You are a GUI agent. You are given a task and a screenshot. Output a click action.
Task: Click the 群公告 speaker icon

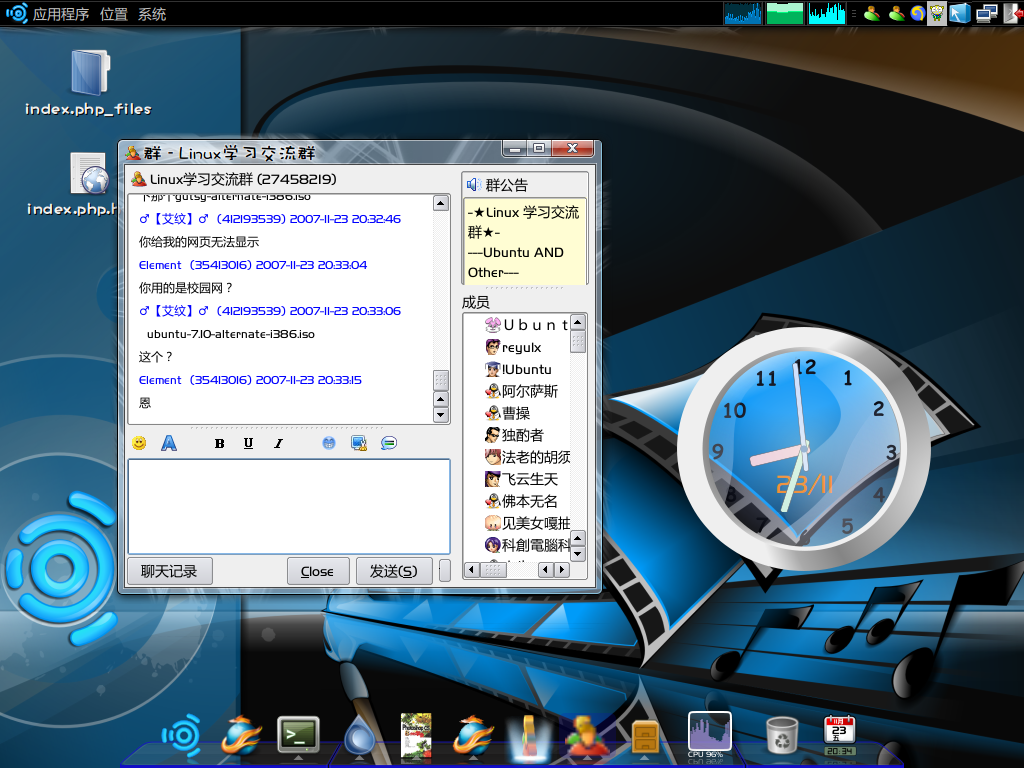(473, 185)
